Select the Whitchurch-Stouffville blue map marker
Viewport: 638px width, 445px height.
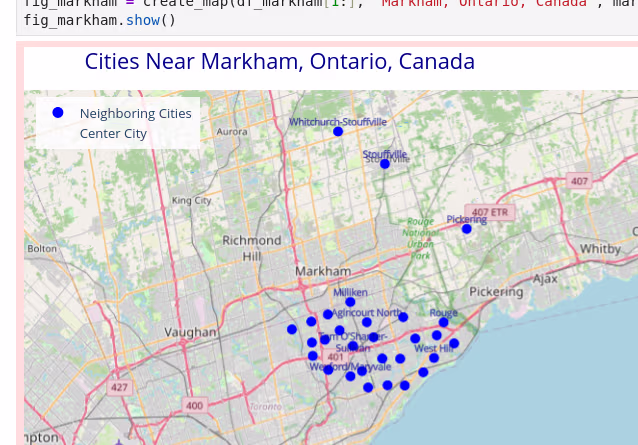(x=338, y=131)
